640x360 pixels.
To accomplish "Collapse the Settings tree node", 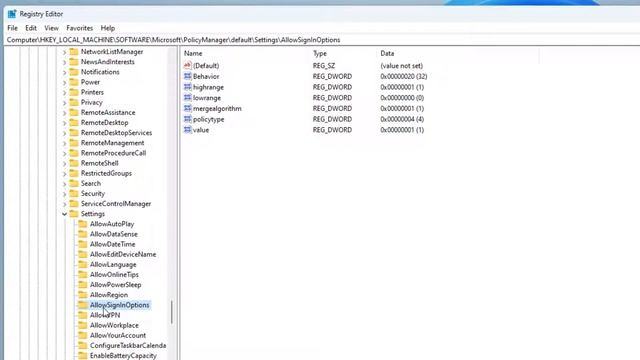I will (x=64, y=214).
